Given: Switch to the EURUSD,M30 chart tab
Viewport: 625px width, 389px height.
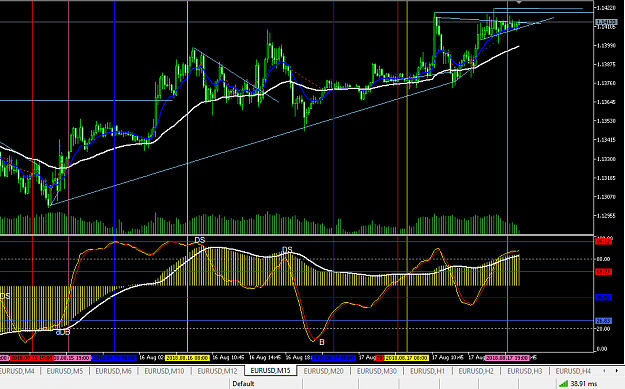Looking at the screenshot, I should [x=376, y=371].
